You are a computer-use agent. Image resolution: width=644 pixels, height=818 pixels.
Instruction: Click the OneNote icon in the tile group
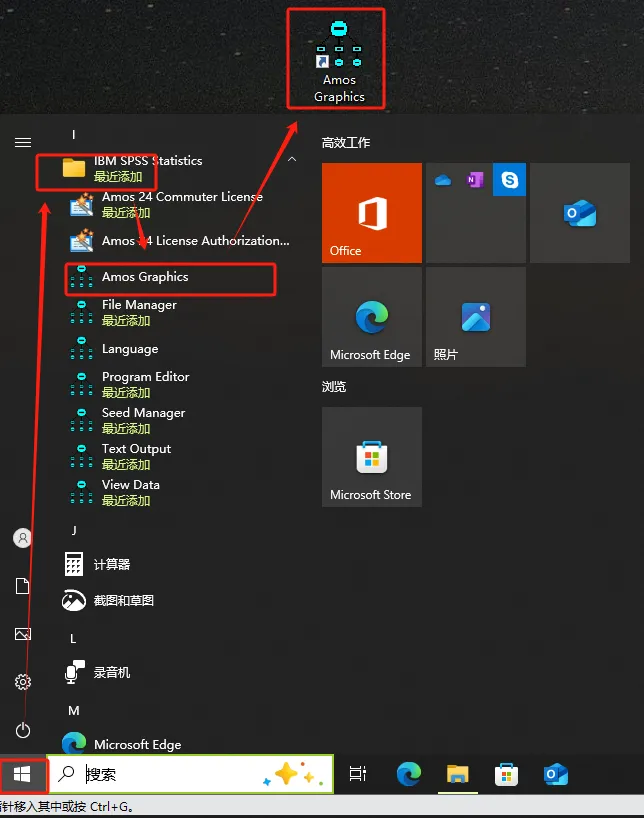[x=475, y=180]
